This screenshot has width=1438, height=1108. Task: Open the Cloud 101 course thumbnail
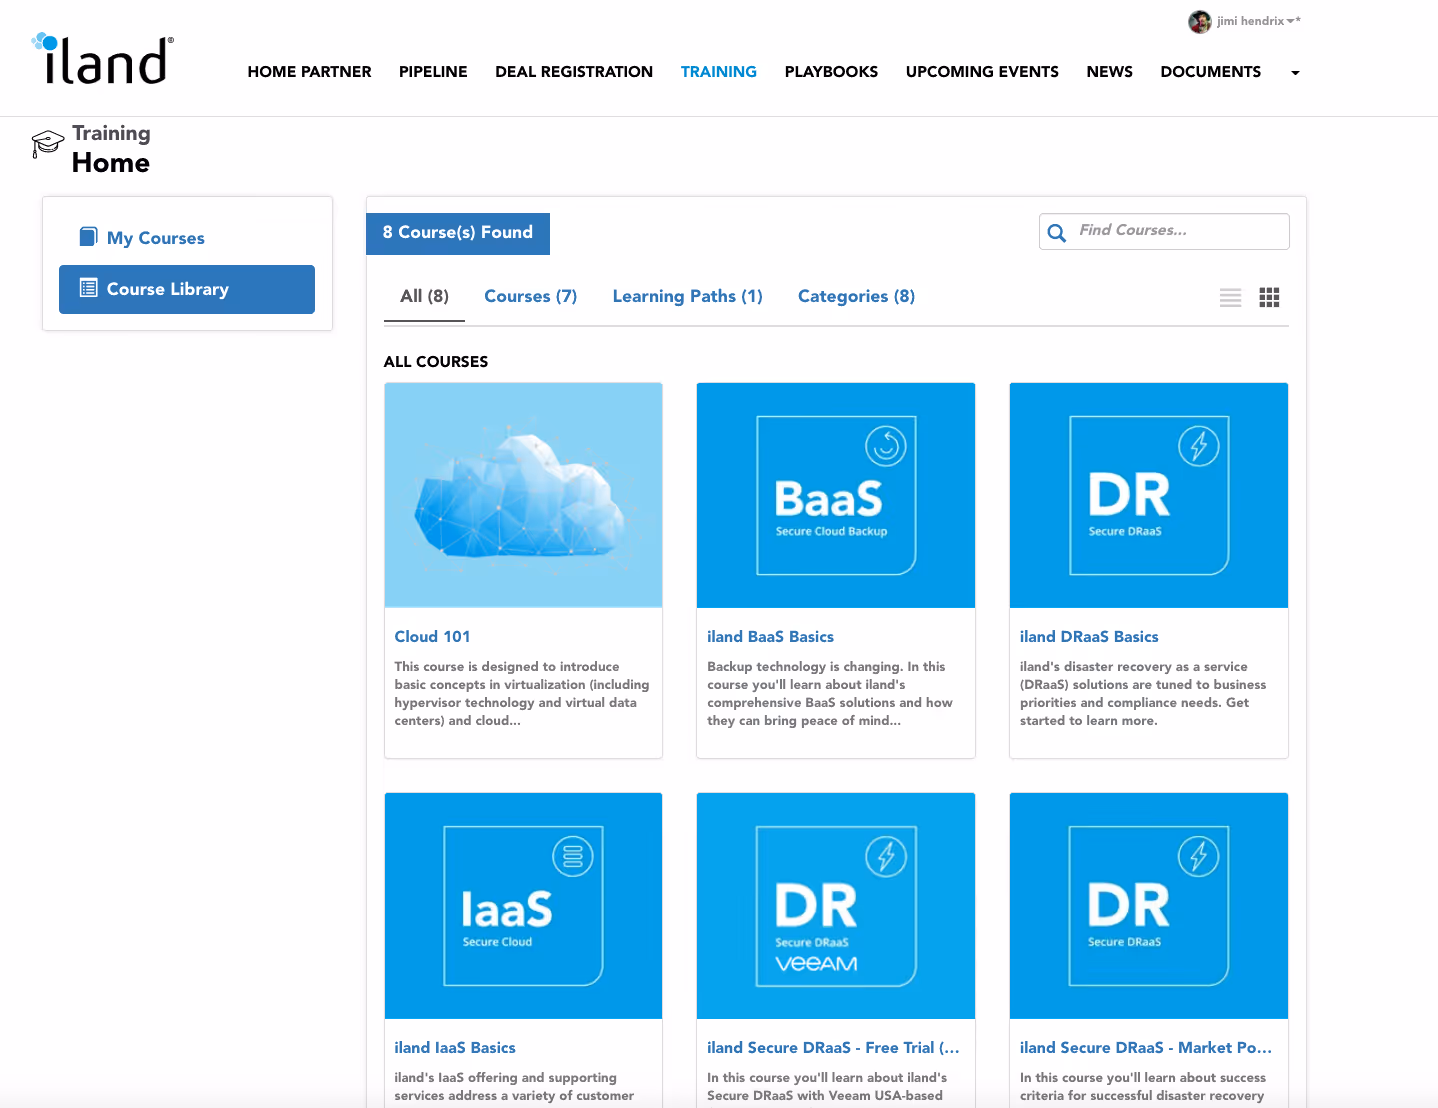coord(523,495)
